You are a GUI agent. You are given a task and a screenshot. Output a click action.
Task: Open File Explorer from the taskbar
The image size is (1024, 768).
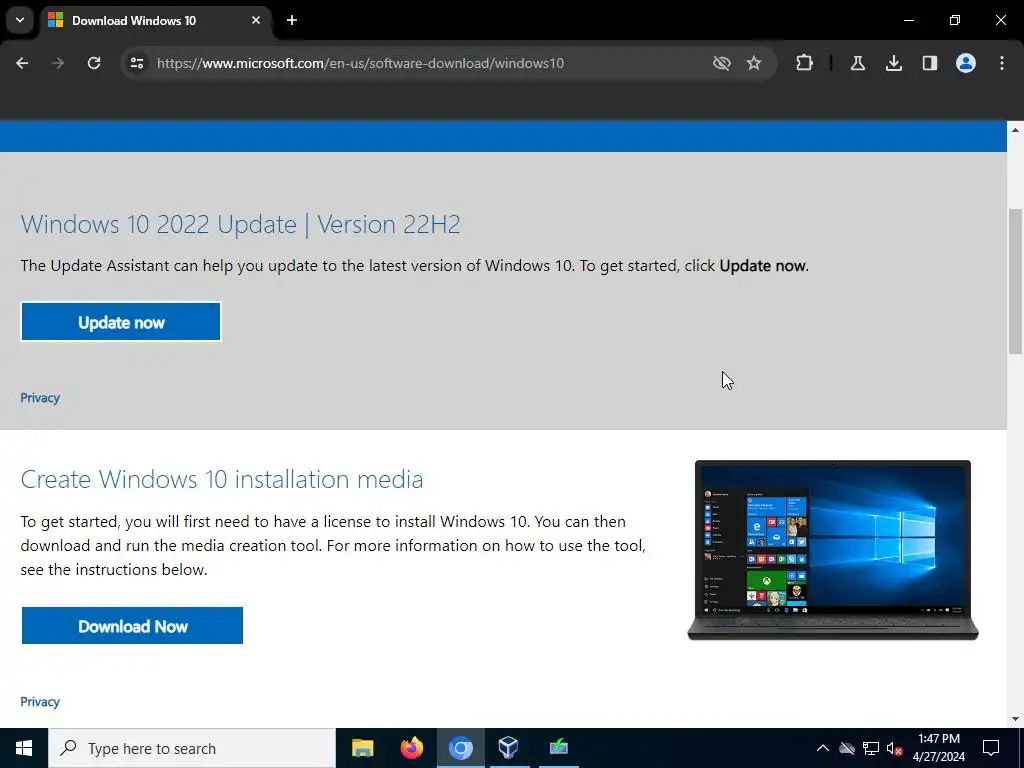pyautogui.click(x=362, y=748)
